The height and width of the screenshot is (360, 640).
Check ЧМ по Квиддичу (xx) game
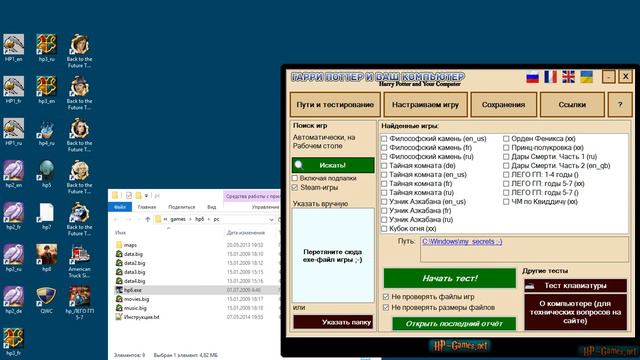coord(506,202)
